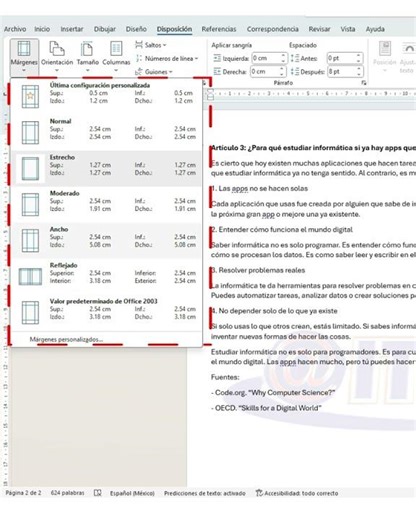Open the Orientación options
Image resolution: width=416 pixels, height=520 pixels.
tap(57, 56)
